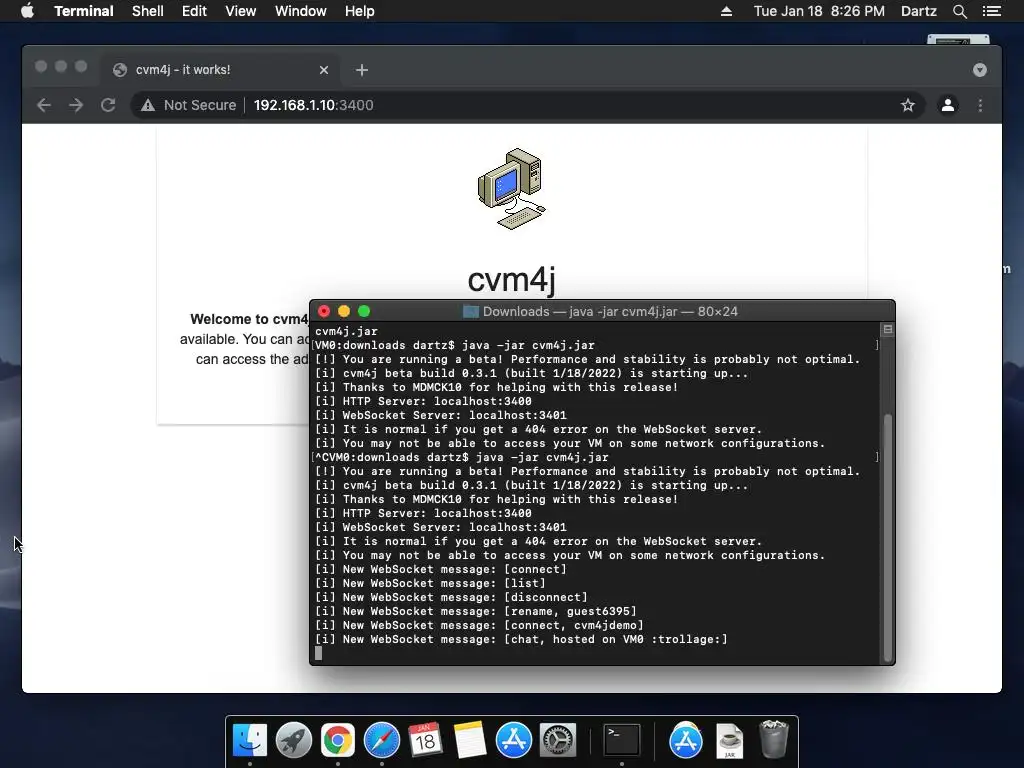This screenshot has height=768, width=1024.
Task: Open the browser profile icon
Action: pos(948,105)
